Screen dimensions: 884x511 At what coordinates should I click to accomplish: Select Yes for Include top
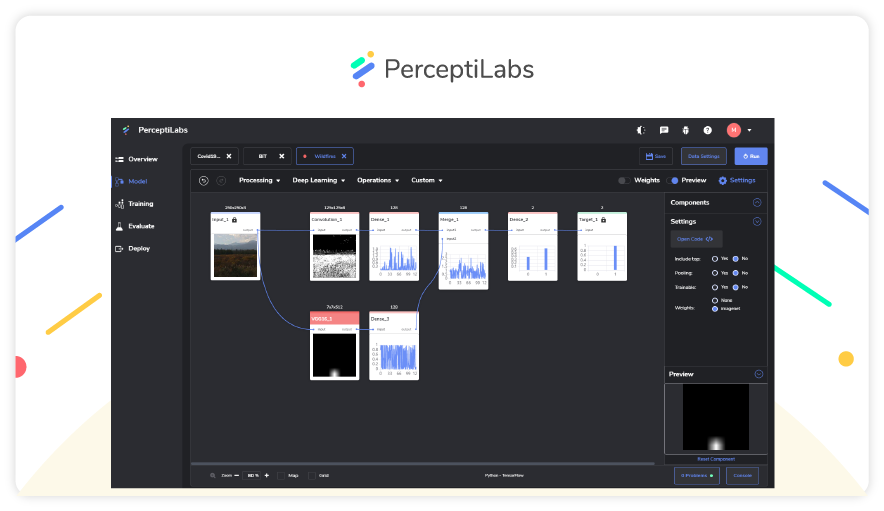714,258
